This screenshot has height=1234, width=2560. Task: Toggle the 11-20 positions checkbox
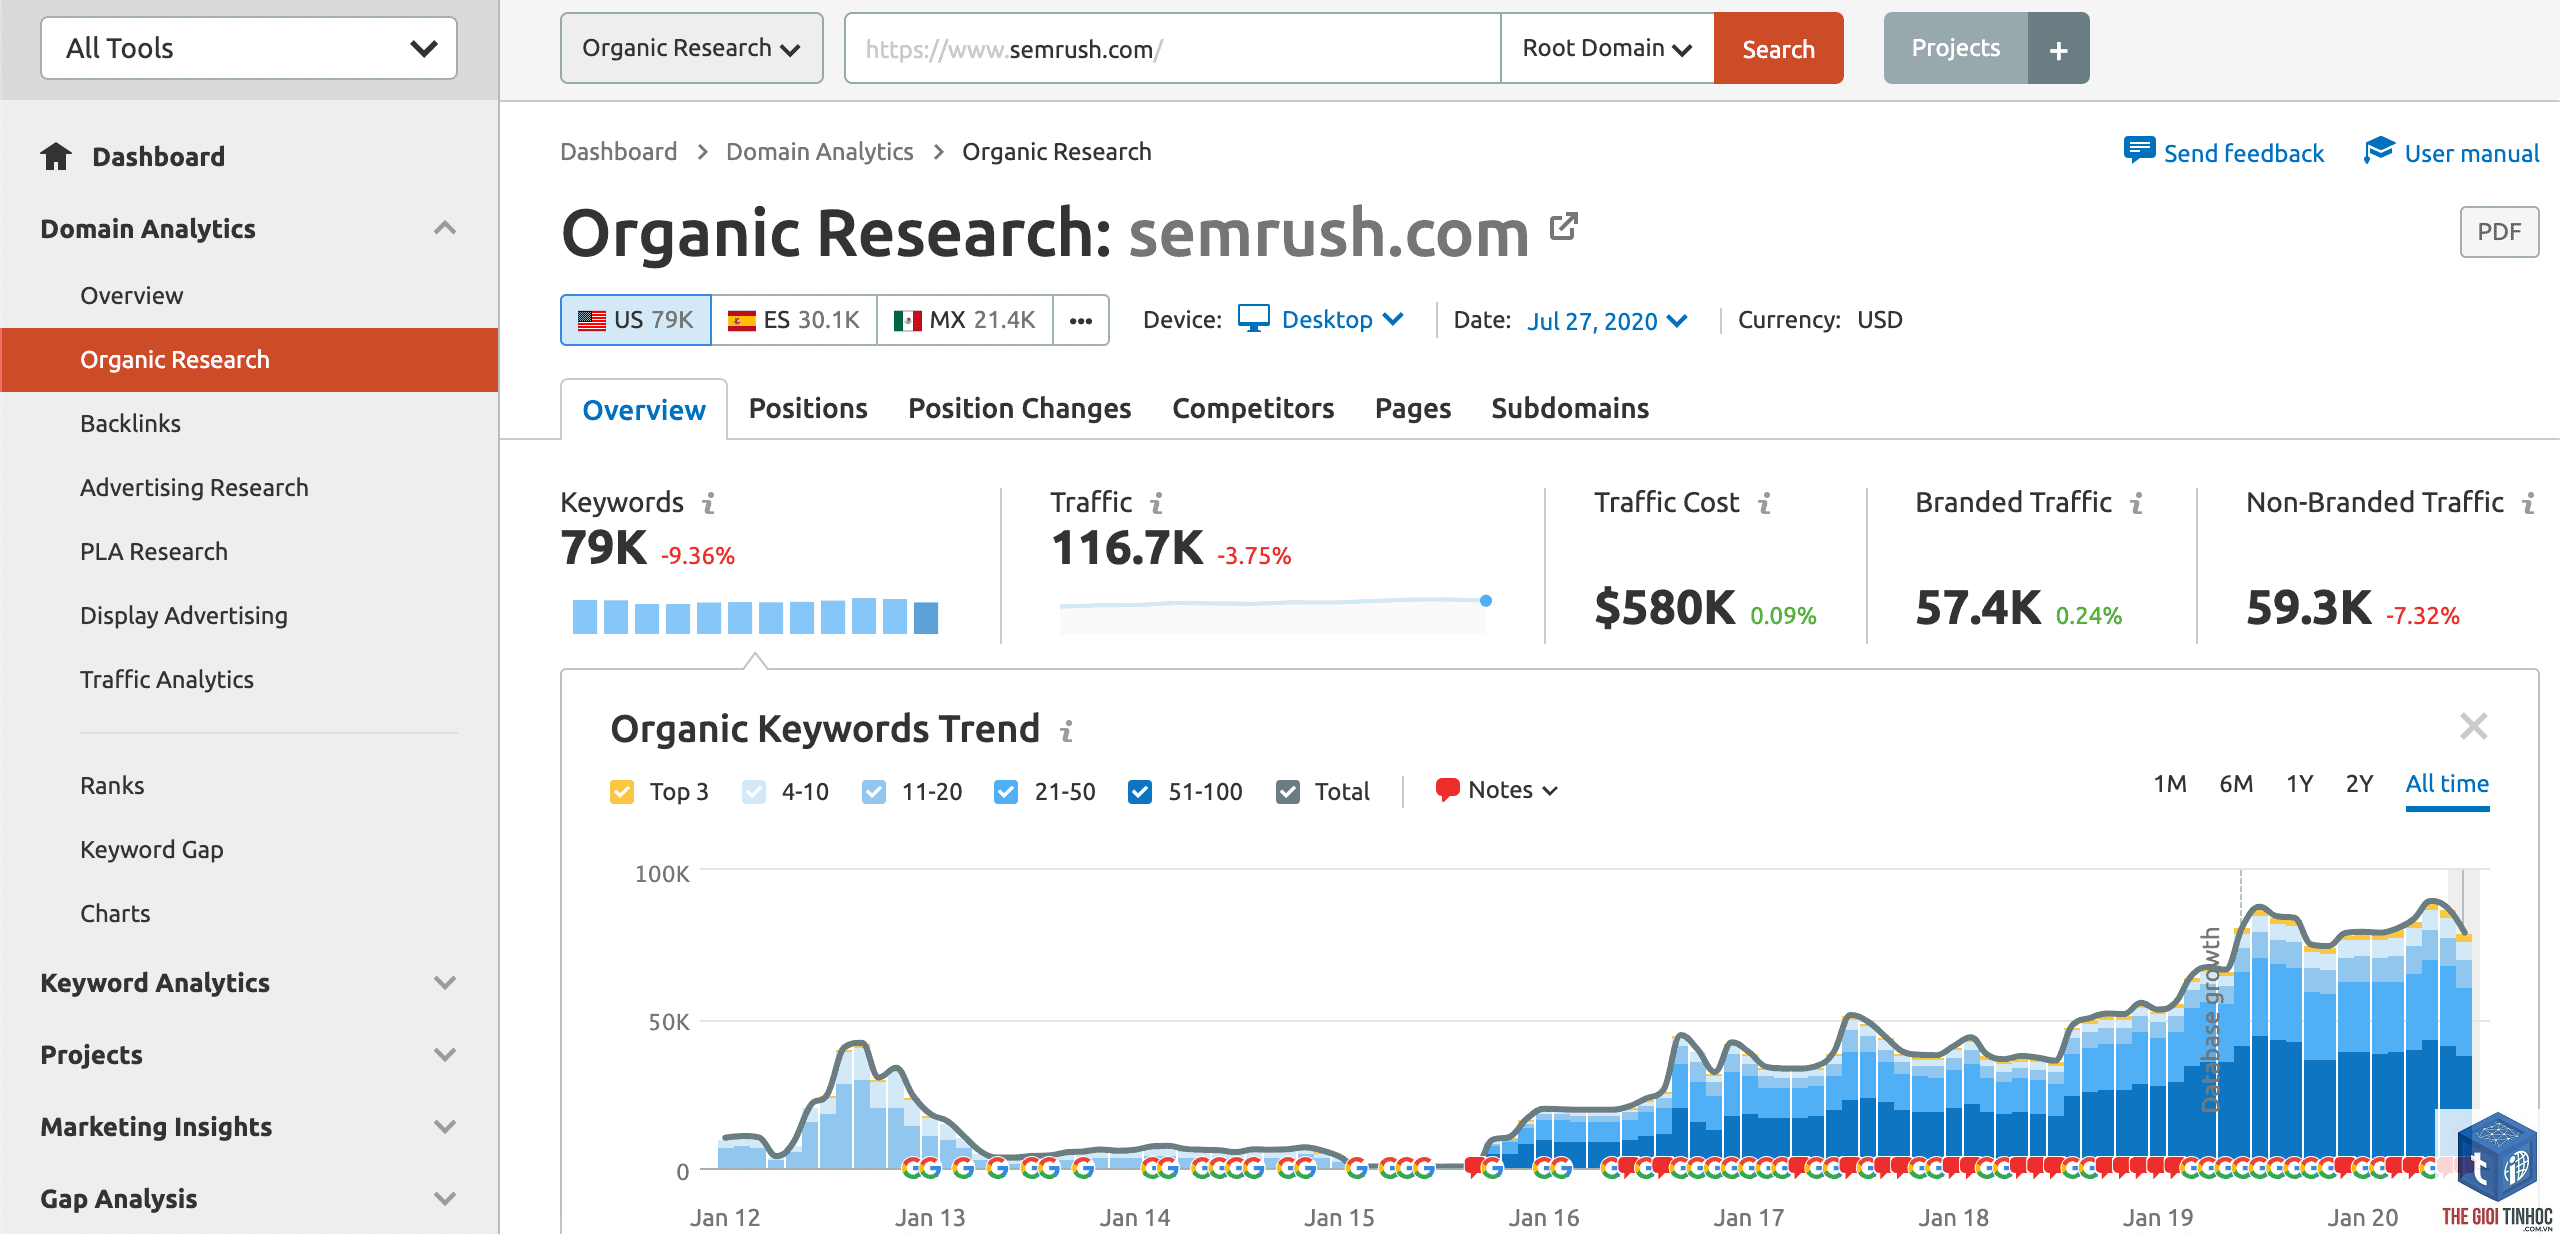874,792
